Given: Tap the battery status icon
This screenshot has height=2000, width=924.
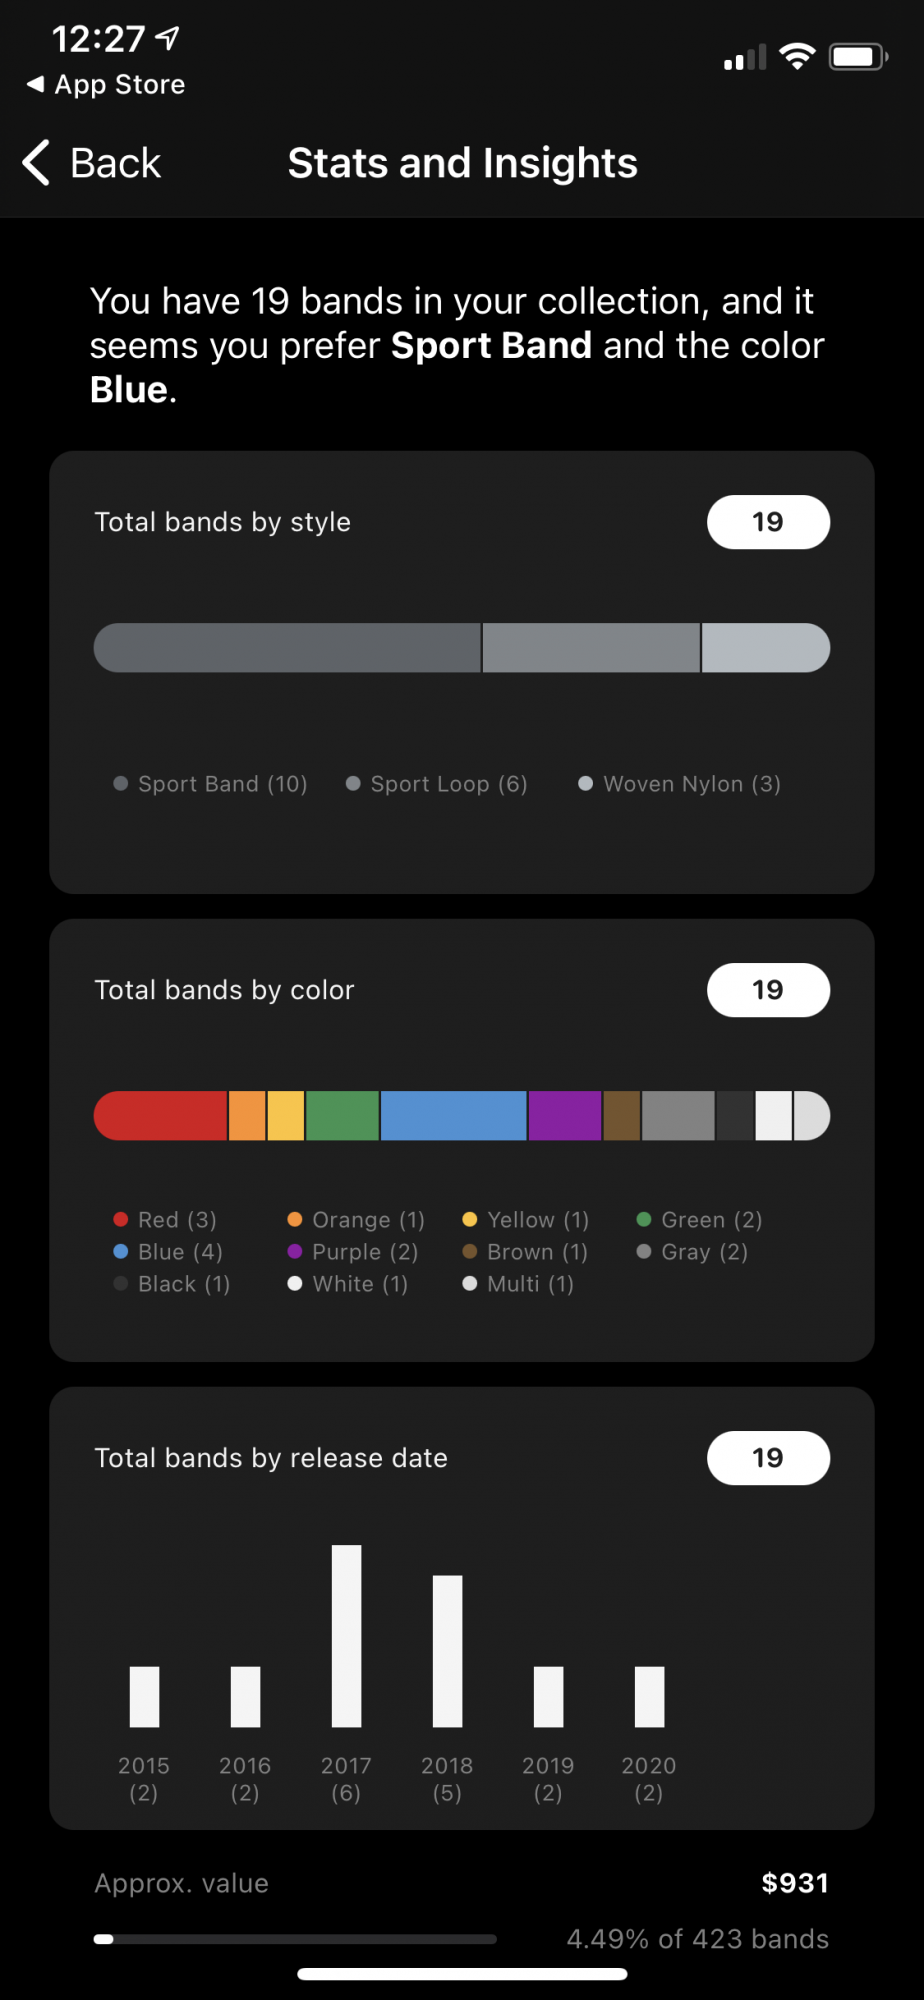Looking at the screenshot, I should pyautogui.click(x=859, y=57).
